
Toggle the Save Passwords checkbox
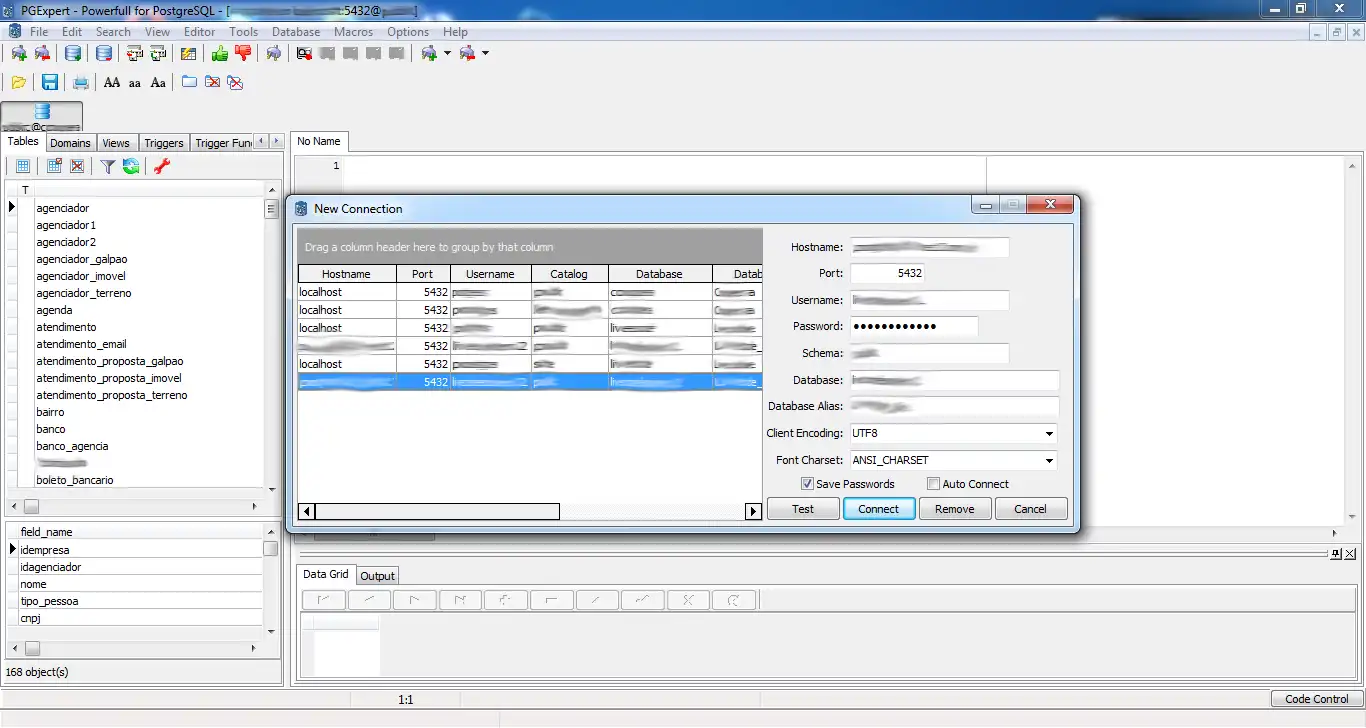(x=807, y=484)
